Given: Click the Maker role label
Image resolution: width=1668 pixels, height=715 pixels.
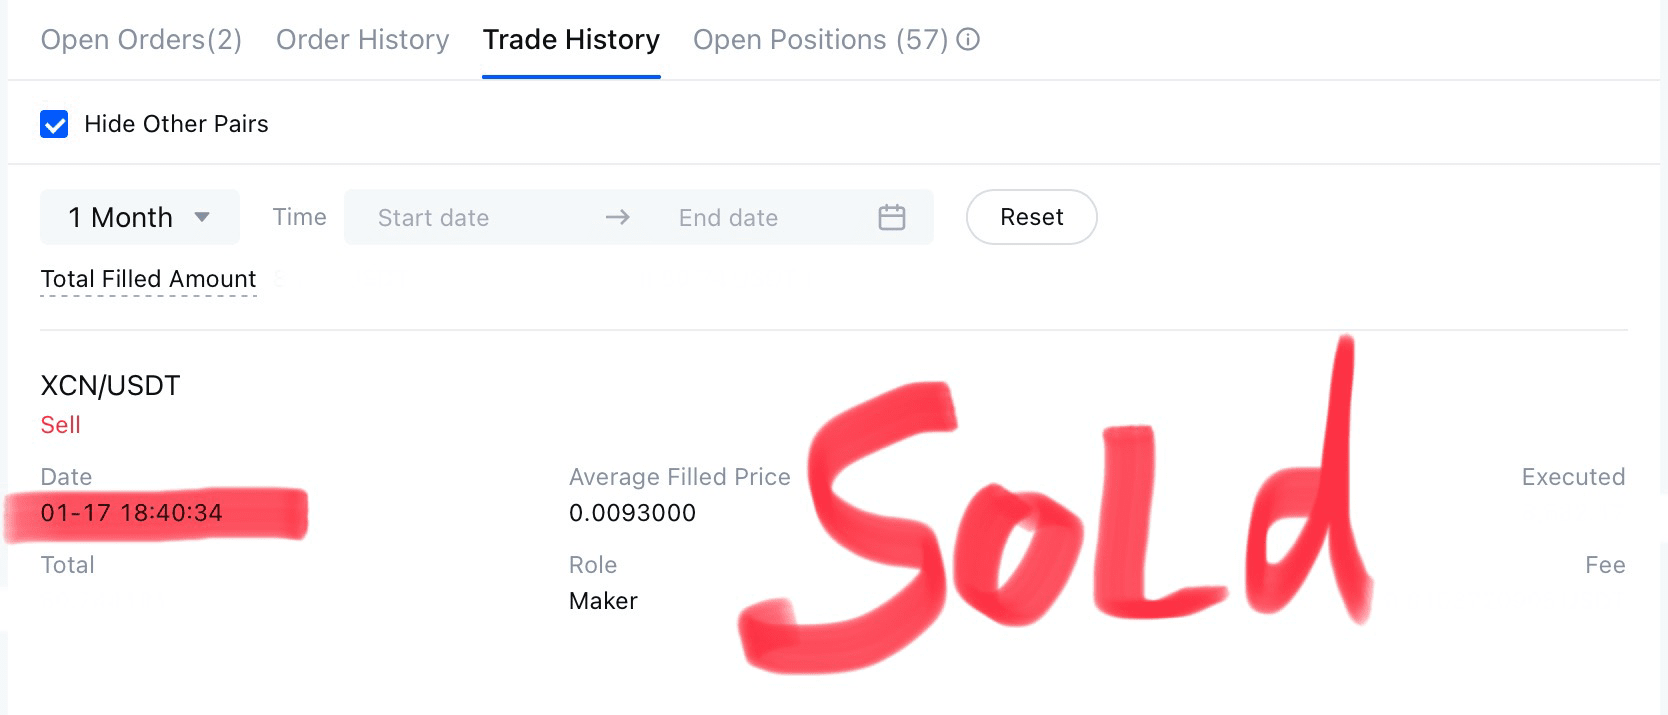Looking at the screenshot, I should pyautogui.click(x=602, y=600).
